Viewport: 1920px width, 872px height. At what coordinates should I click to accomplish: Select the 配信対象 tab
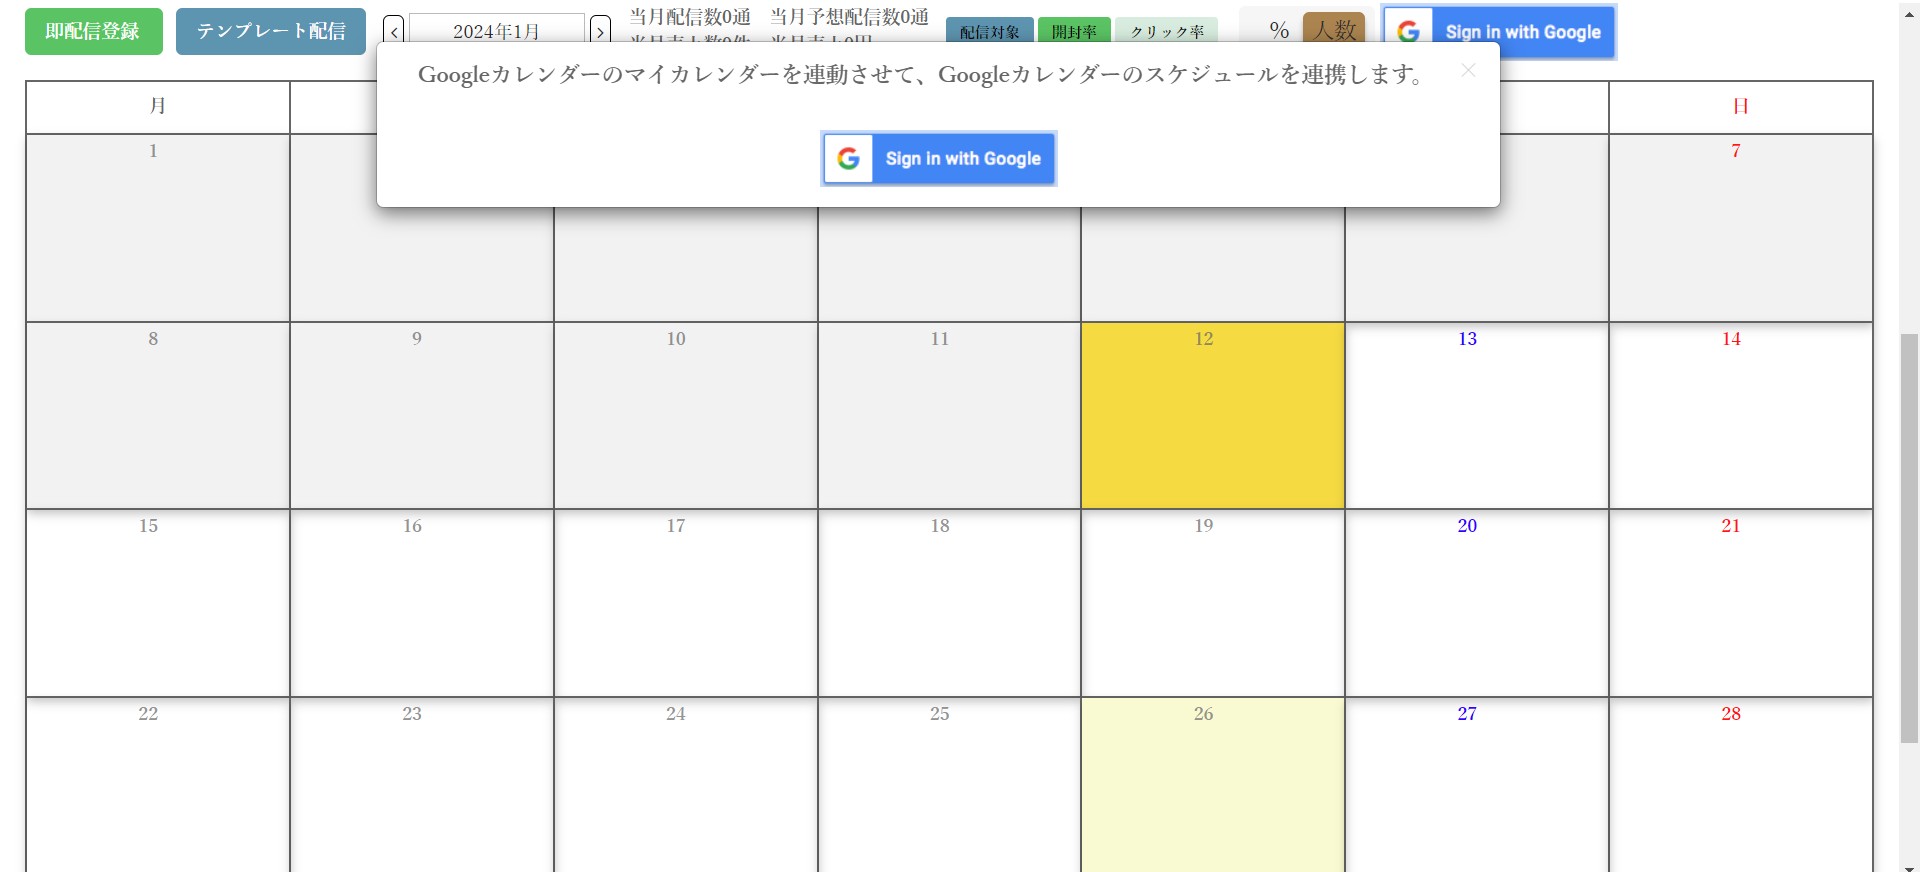coord(990,31)
